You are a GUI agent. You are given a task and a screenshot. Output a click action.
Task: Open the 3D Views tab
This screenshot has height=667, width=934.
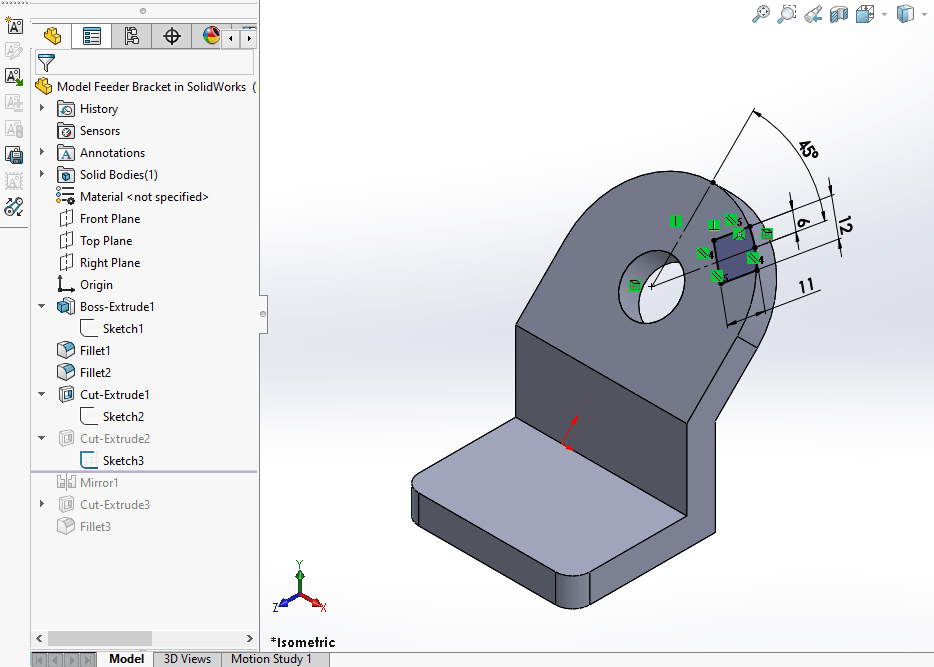click(x=186, y=659)
